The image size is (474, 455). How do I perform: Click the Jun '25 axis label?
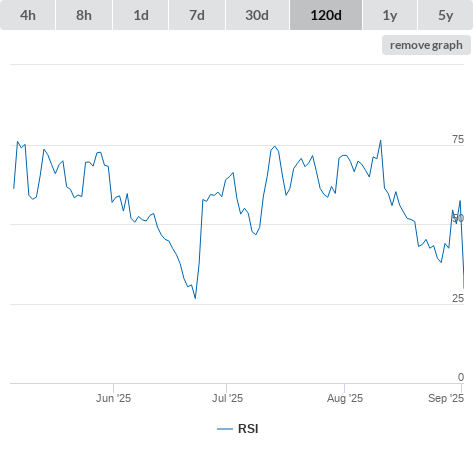[113, 398]
